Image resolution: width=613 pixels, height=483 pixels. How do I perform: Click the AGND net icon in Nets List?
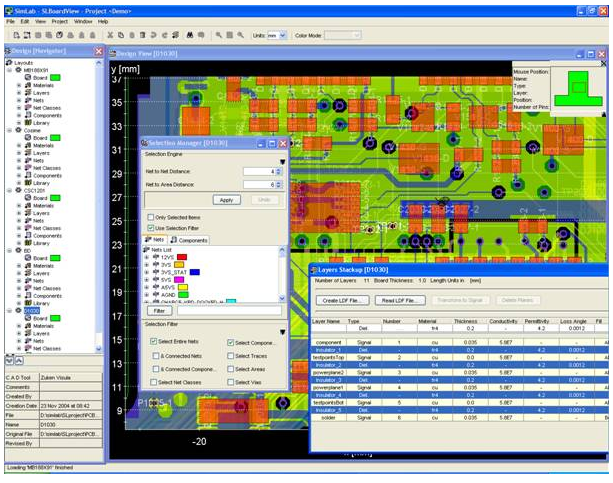(156, 294)
